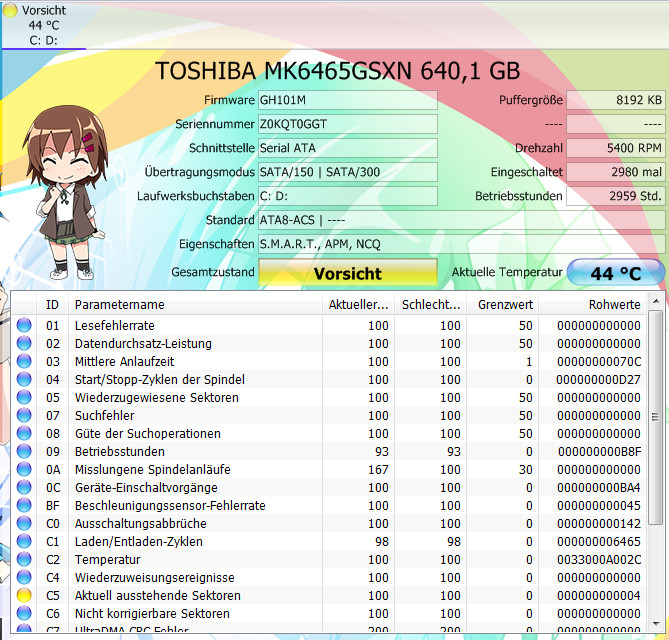Select the Vorsicht disk tab C: D:
This screenshot has height=640, width=669.
(44, 25)
